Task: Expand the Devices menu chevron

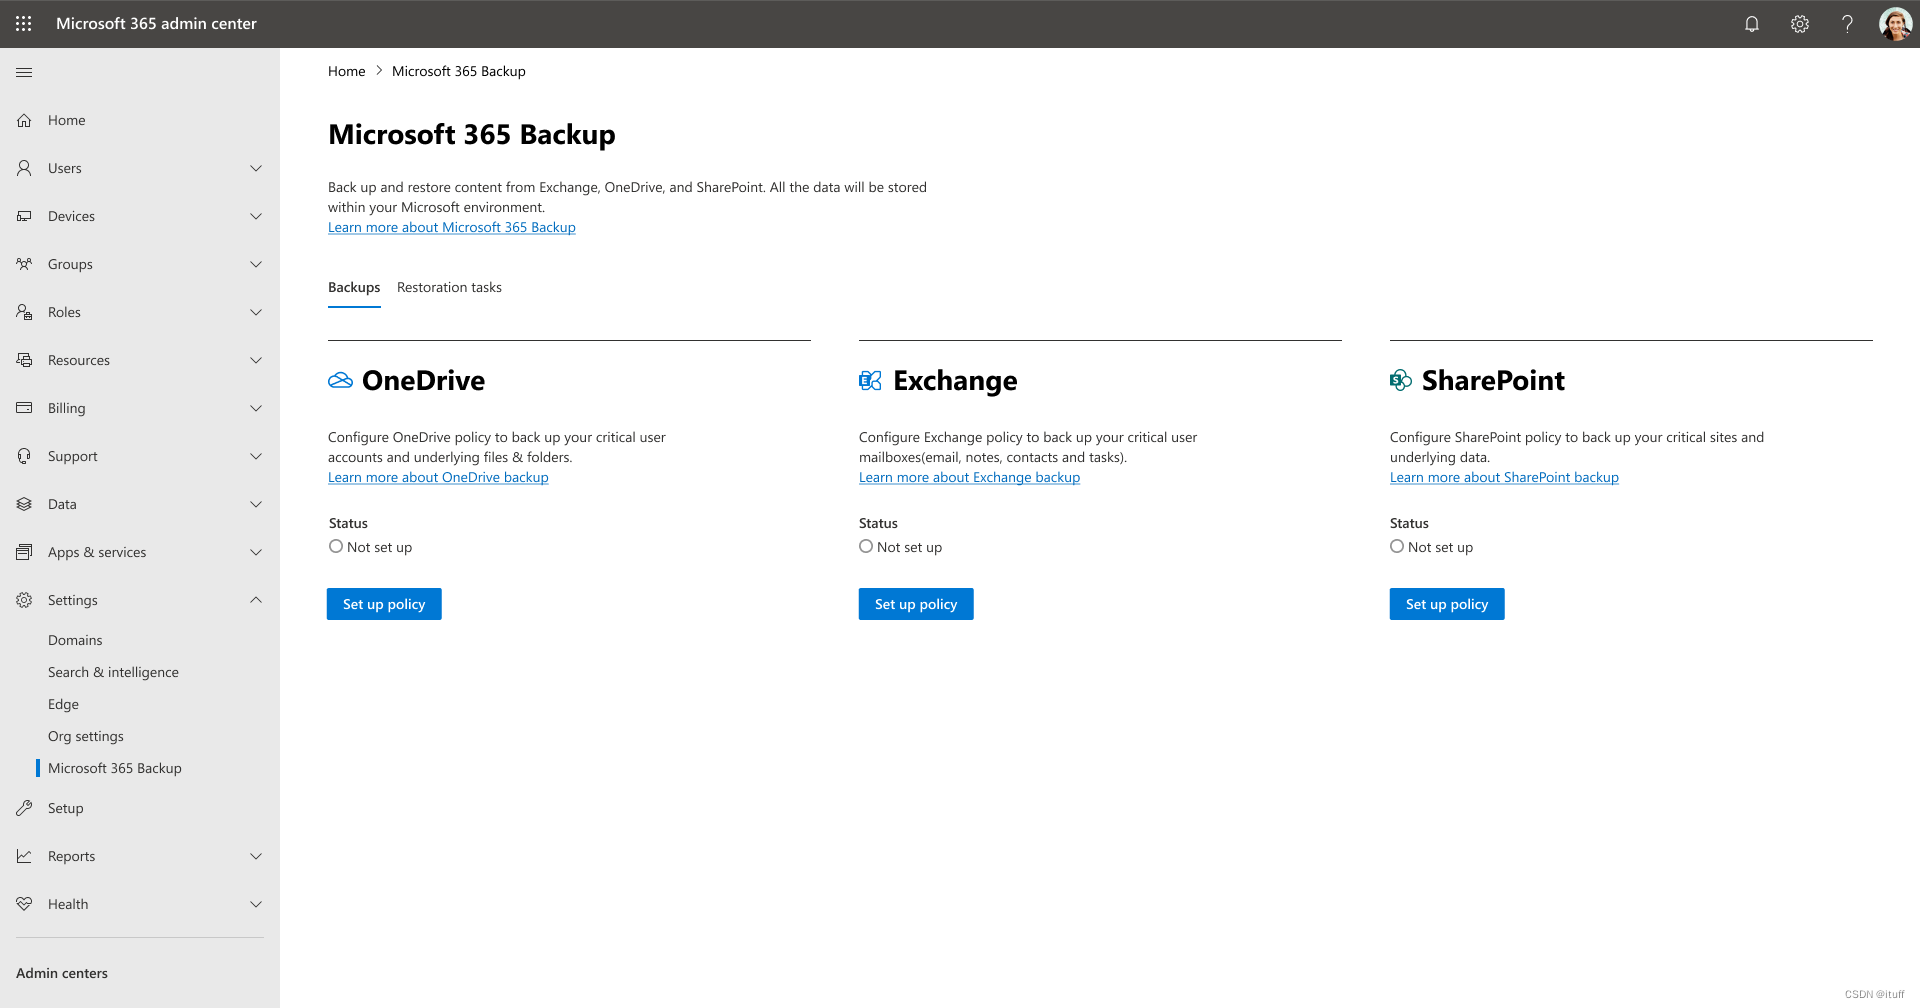Action: pos(256,216)
